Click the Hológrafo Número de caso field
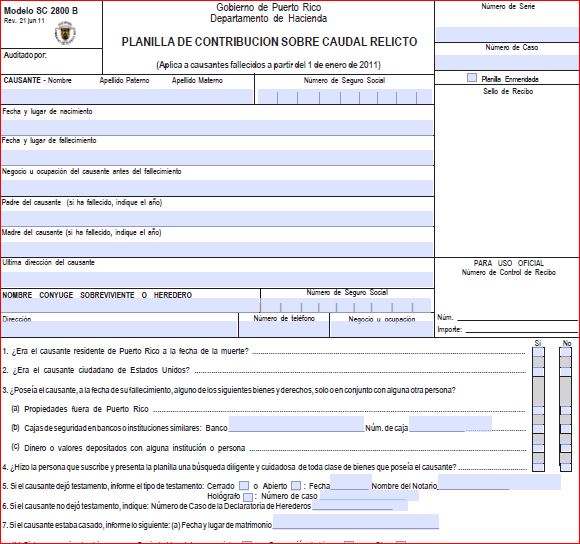 pos(369,496)
